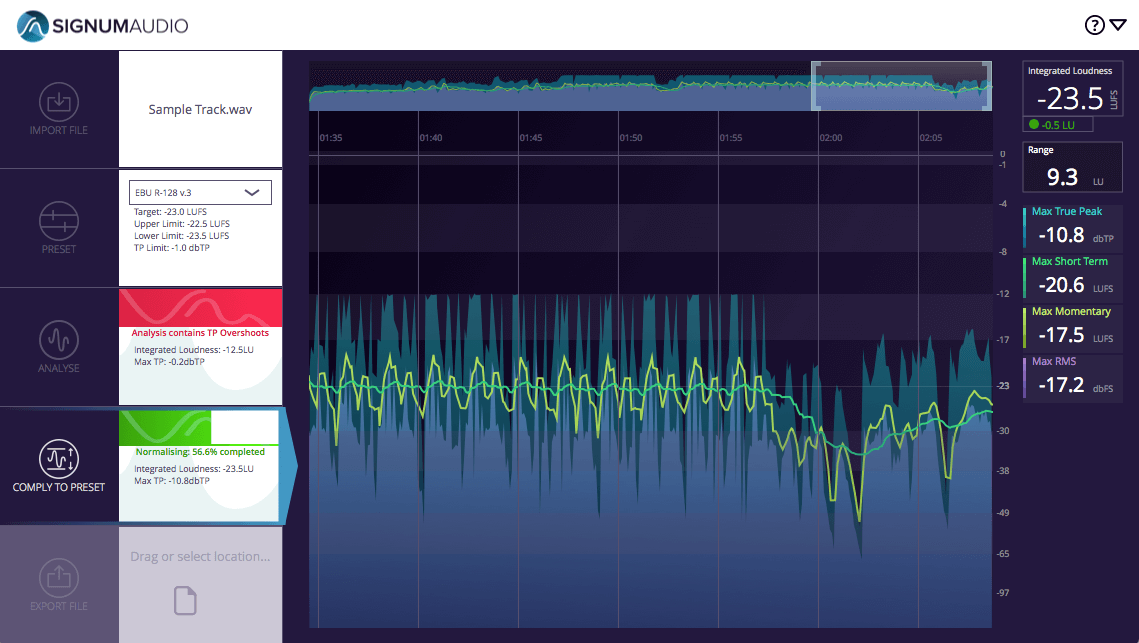Click the 02:00 mark on the time ruler
This screenshot has width=1139, height=643.
click(x=830, y=138)
